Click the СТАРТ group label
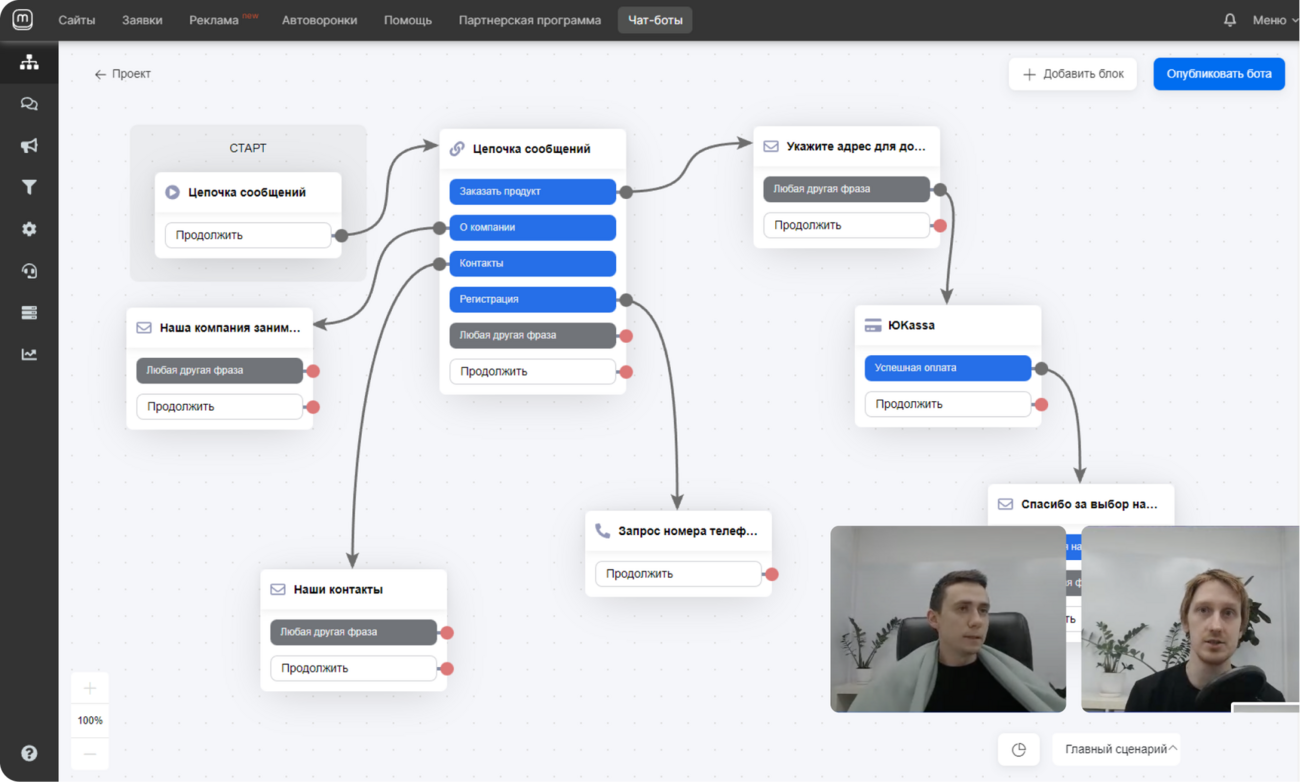The height and width of the screenshot is (782, 1300). tap(248, 148)
